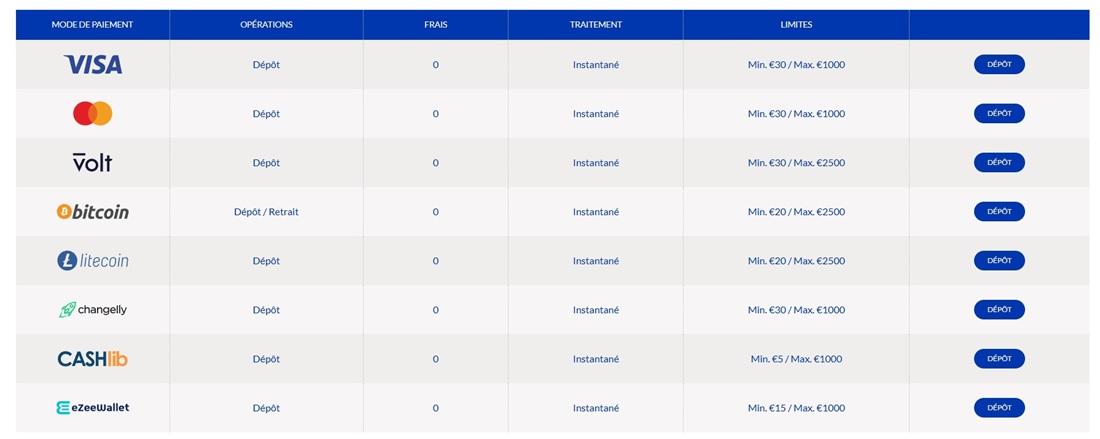This screenshot has height=439, width=1100.
Task: Start a Bitcoin deposit with Dépôt button
Action: point(999,211)
